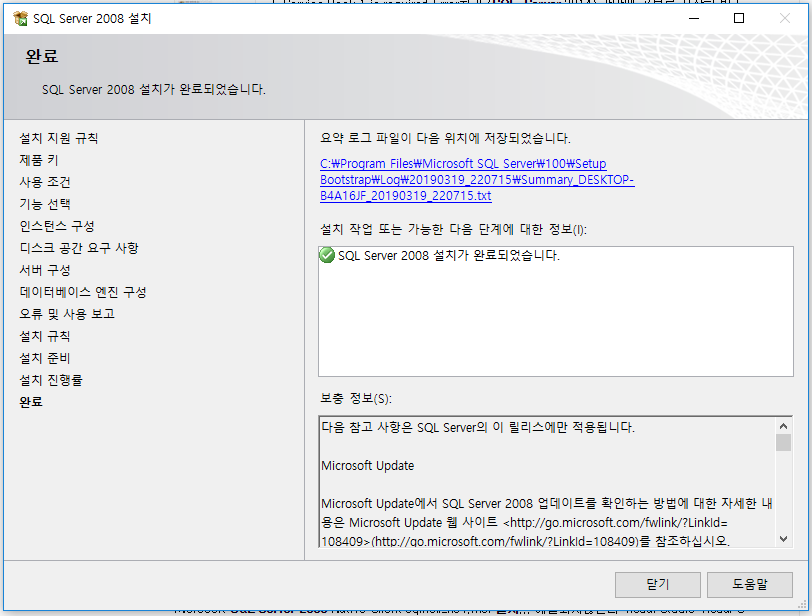Click the 디스크 공간 요구 사항 step
This screenshot has height=616, width=812.
point(79,248)
